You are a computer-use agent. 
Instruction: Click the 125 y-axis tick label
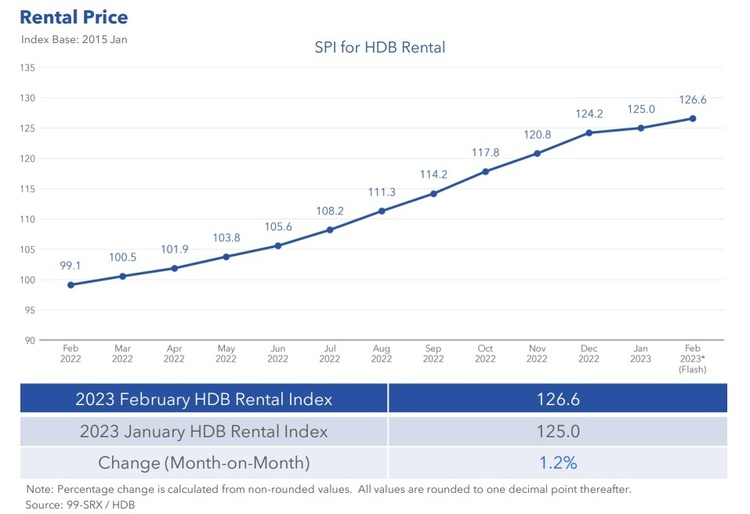[28, 128]
